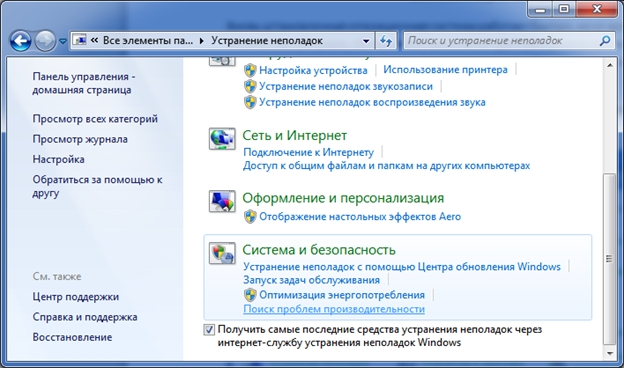Viewport: 624px width, 368px height.
Task: Click the scrollbar down arrow
Action: [x=610, y=353]
